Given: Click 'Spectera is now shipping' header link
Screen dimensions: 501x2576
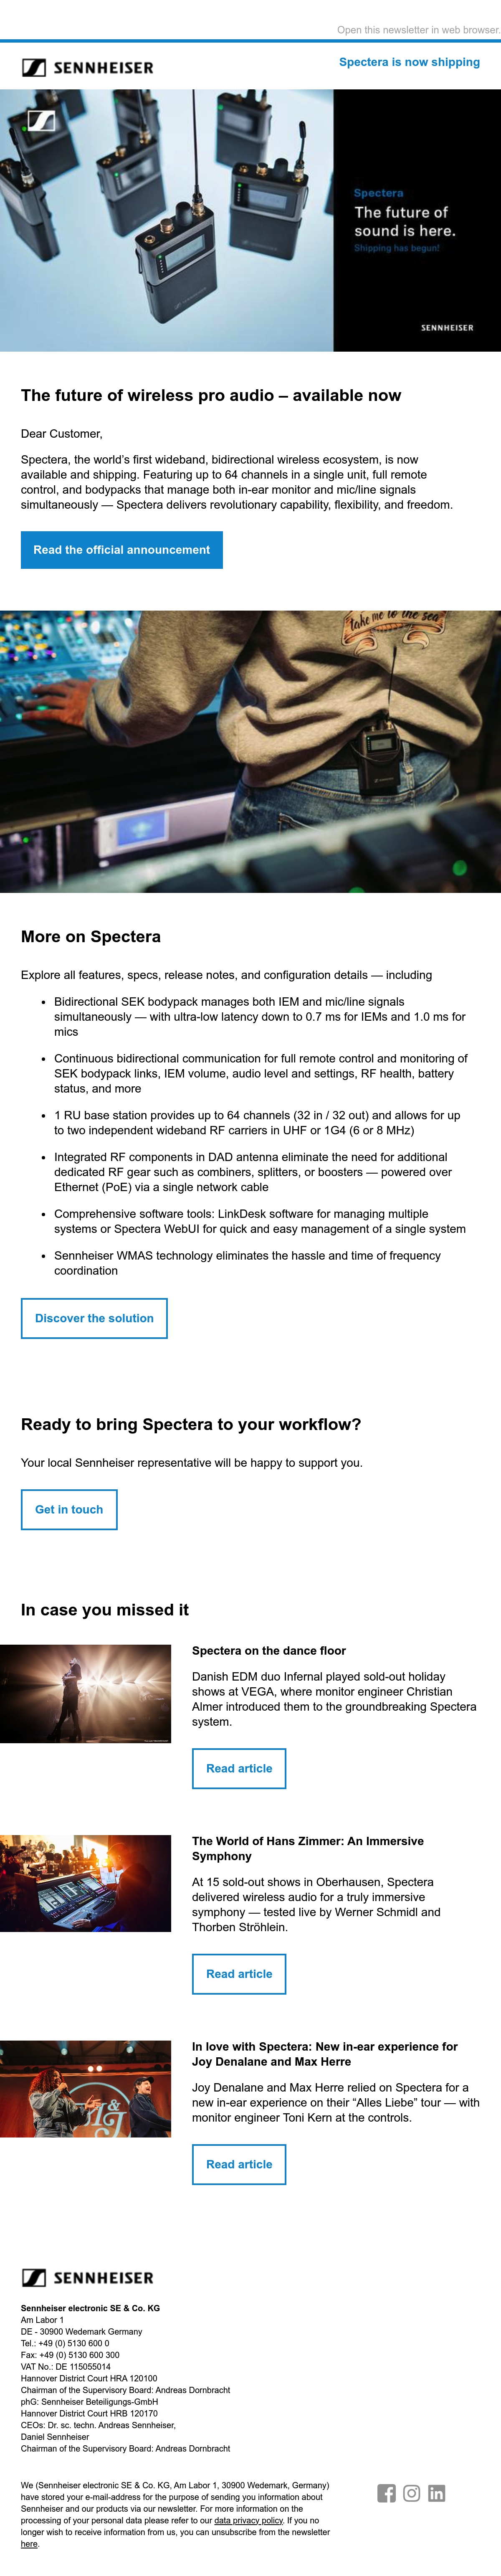Looking at the screenshot, I should click(x=409, y=62).
